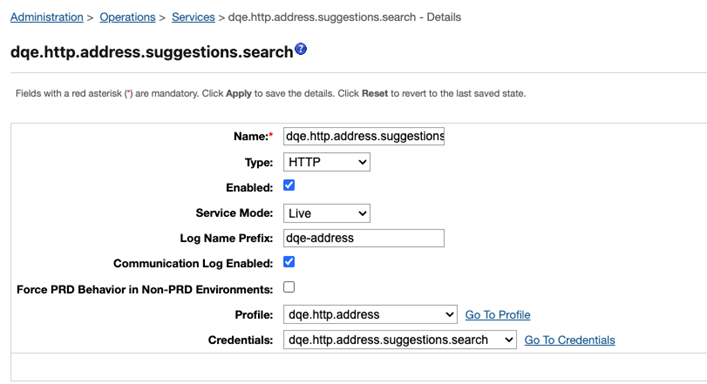This screenshot has height=384, width=707.
Task: Click the Type dropdown arrow chevron
Action: pos(362,162)
